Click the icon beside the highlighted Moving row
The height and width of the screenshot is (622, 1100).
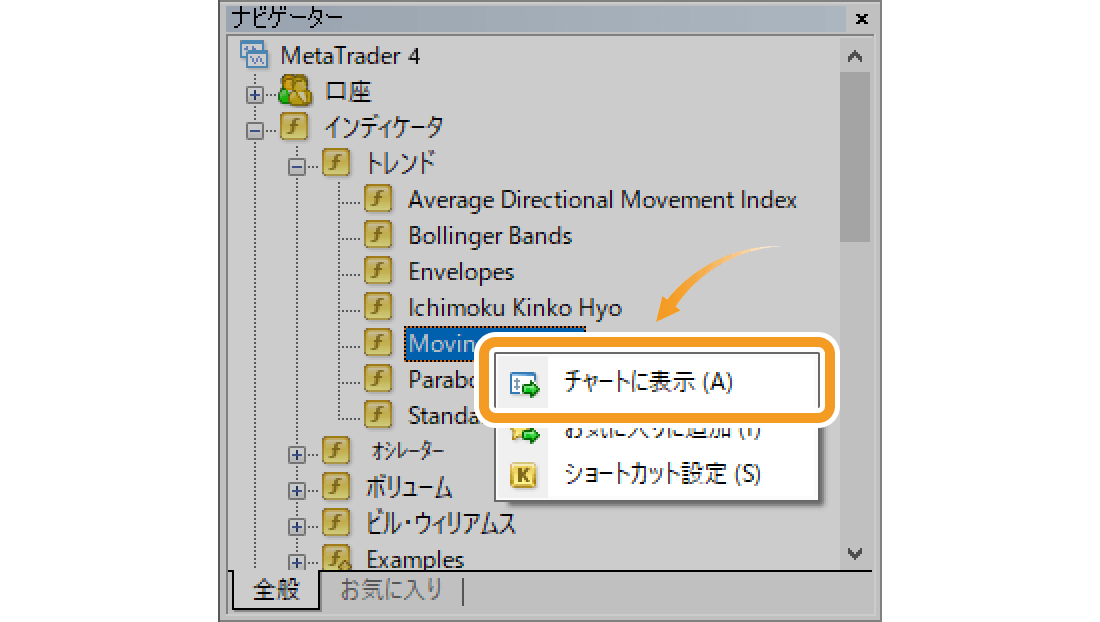click(378, 342)
